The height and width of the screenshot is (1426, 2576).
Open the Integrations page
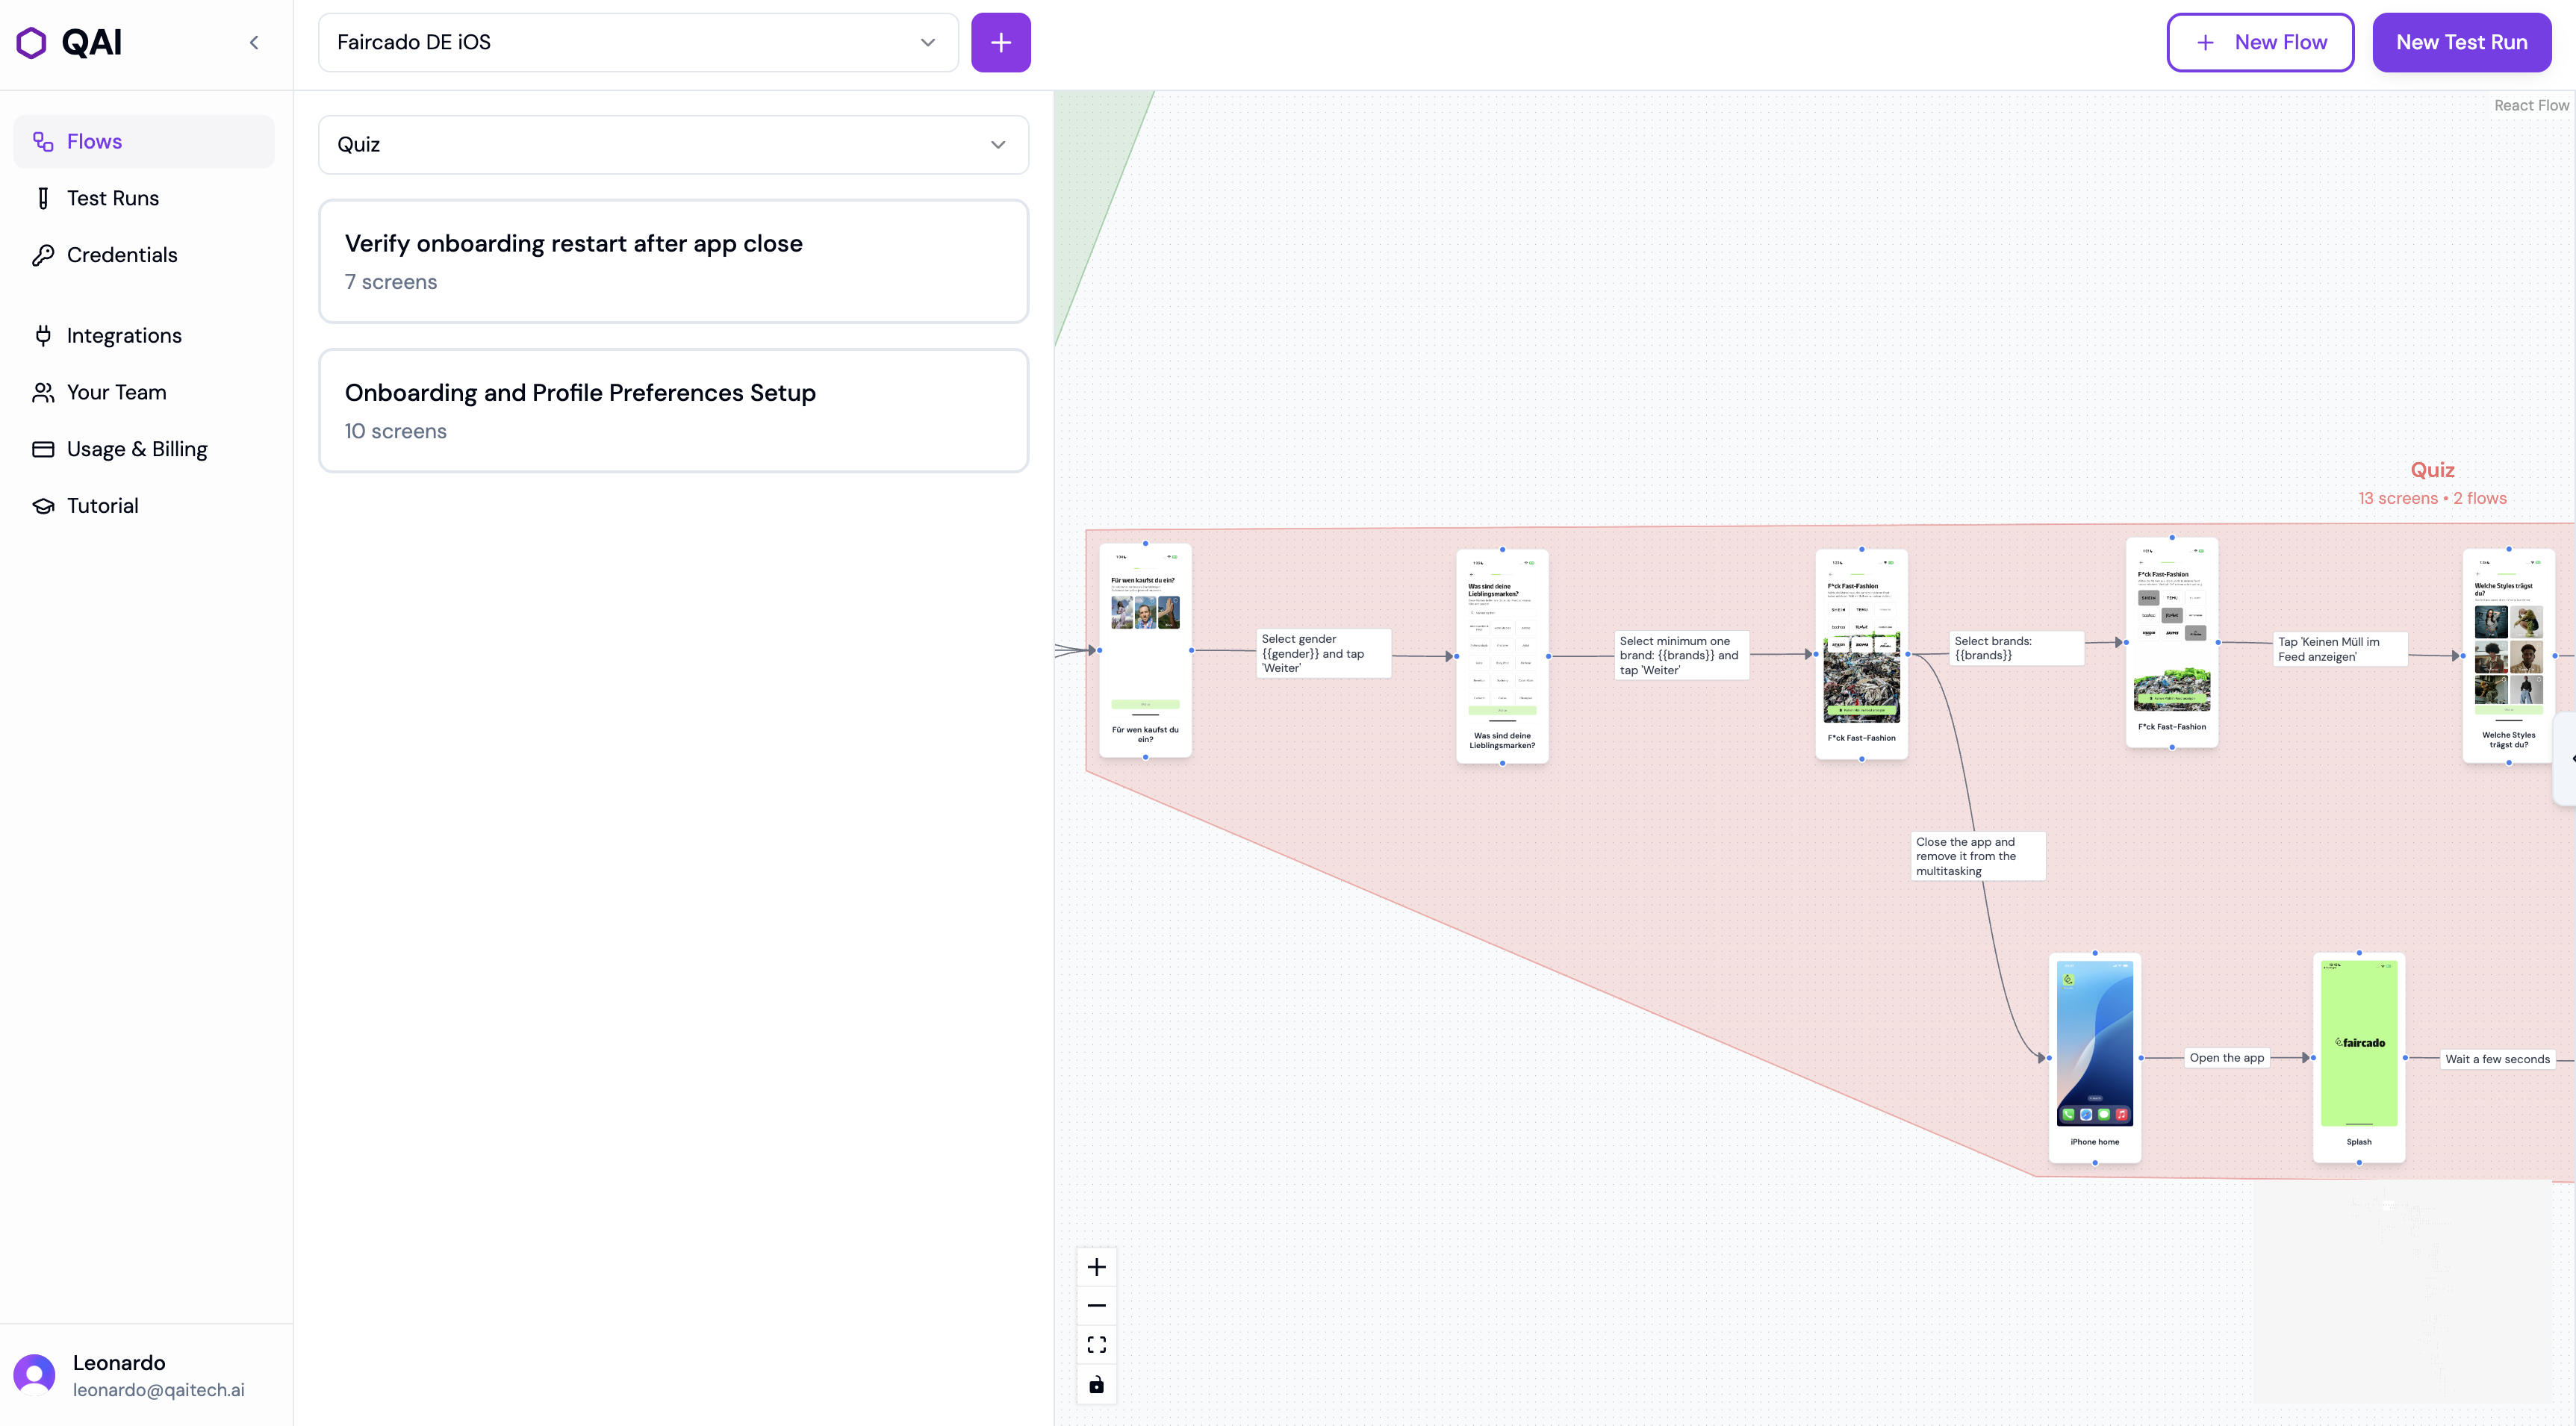[x=124, y=336]
